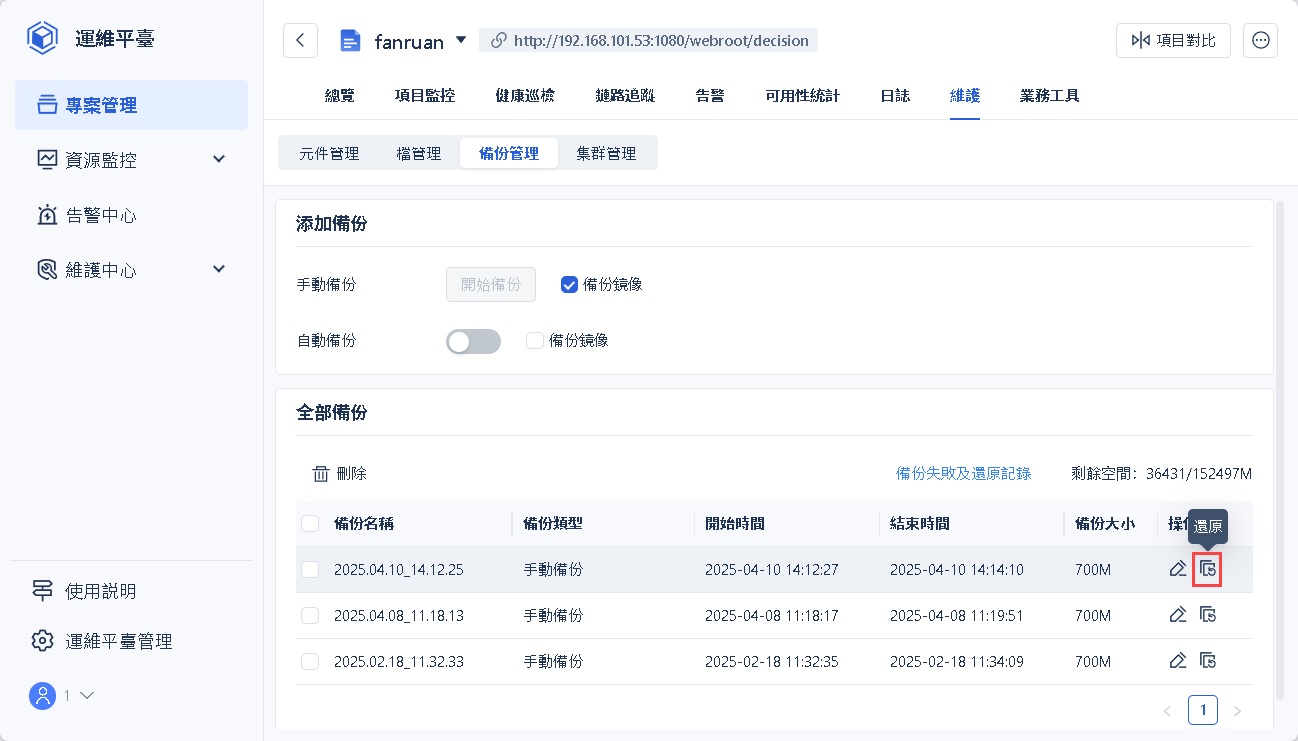Open the 日誌 tab

[895, 95]
